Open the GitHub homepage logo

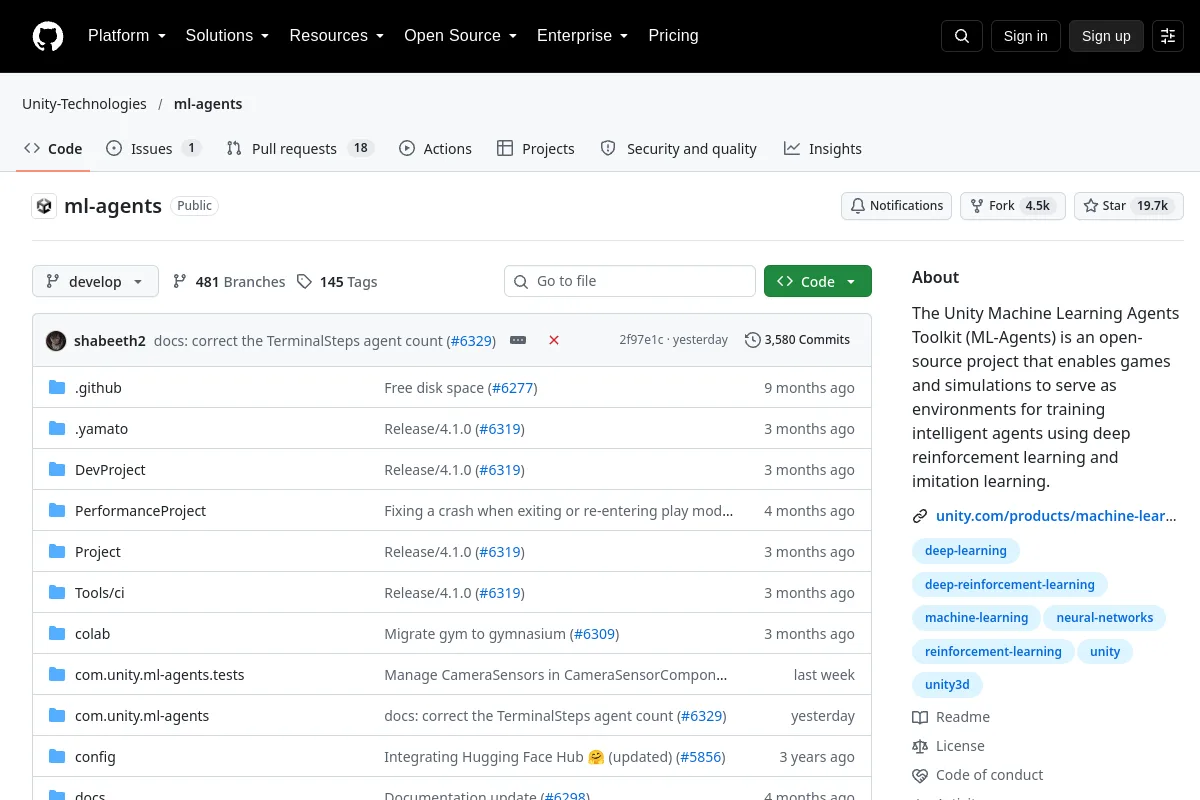point(48,36)
